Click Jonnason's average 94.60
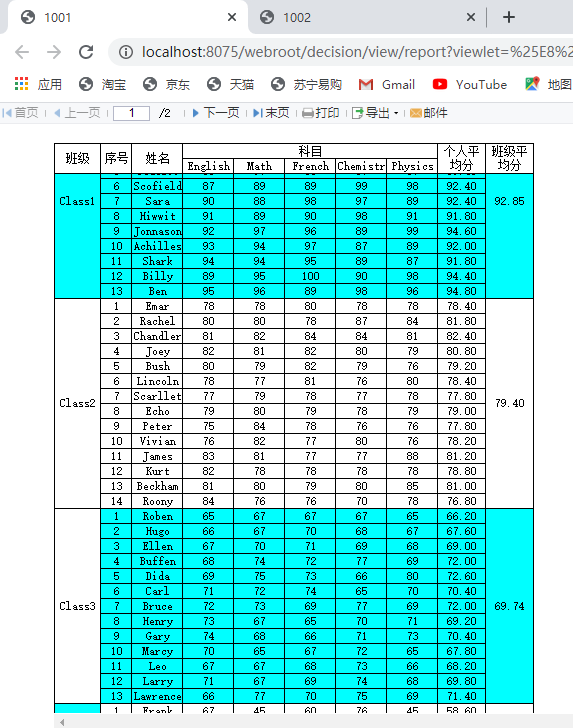Screen dimensions: 573x728 click(462, 231)
